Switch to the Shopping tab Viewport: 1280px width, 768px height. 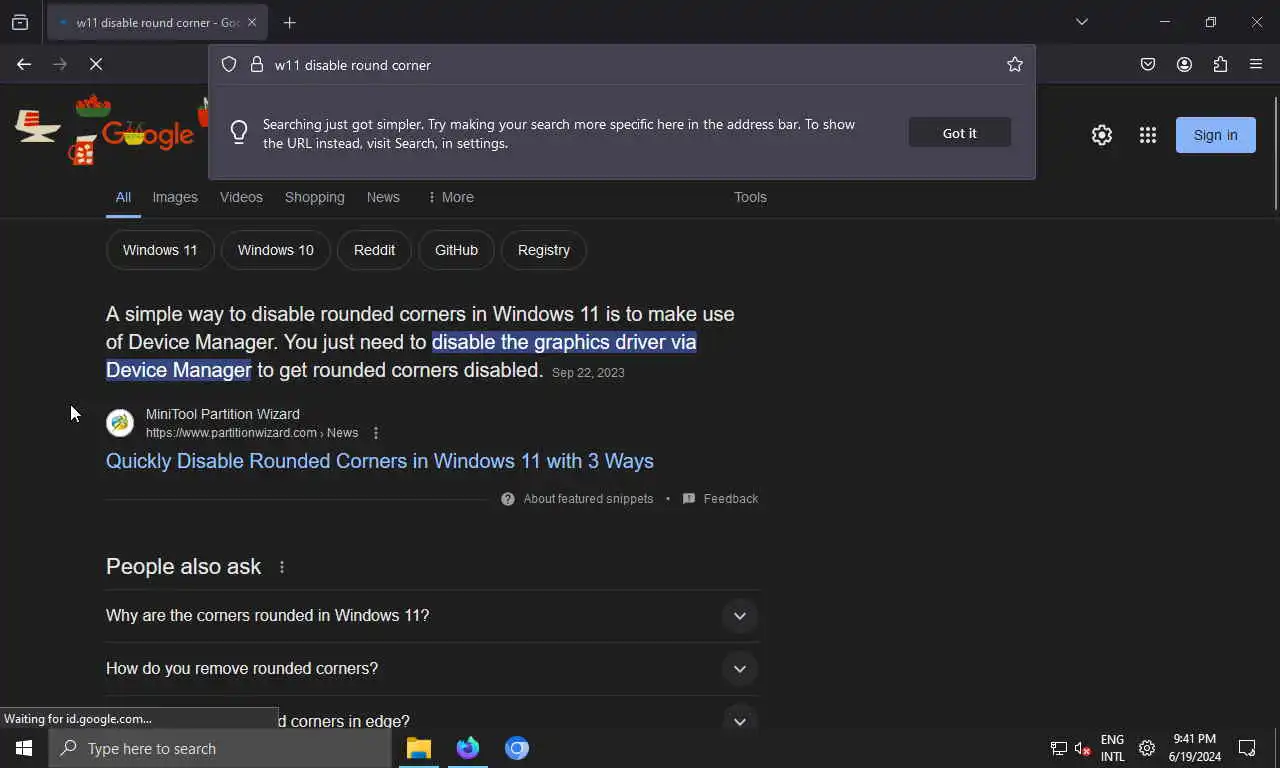tap(314, 197)
